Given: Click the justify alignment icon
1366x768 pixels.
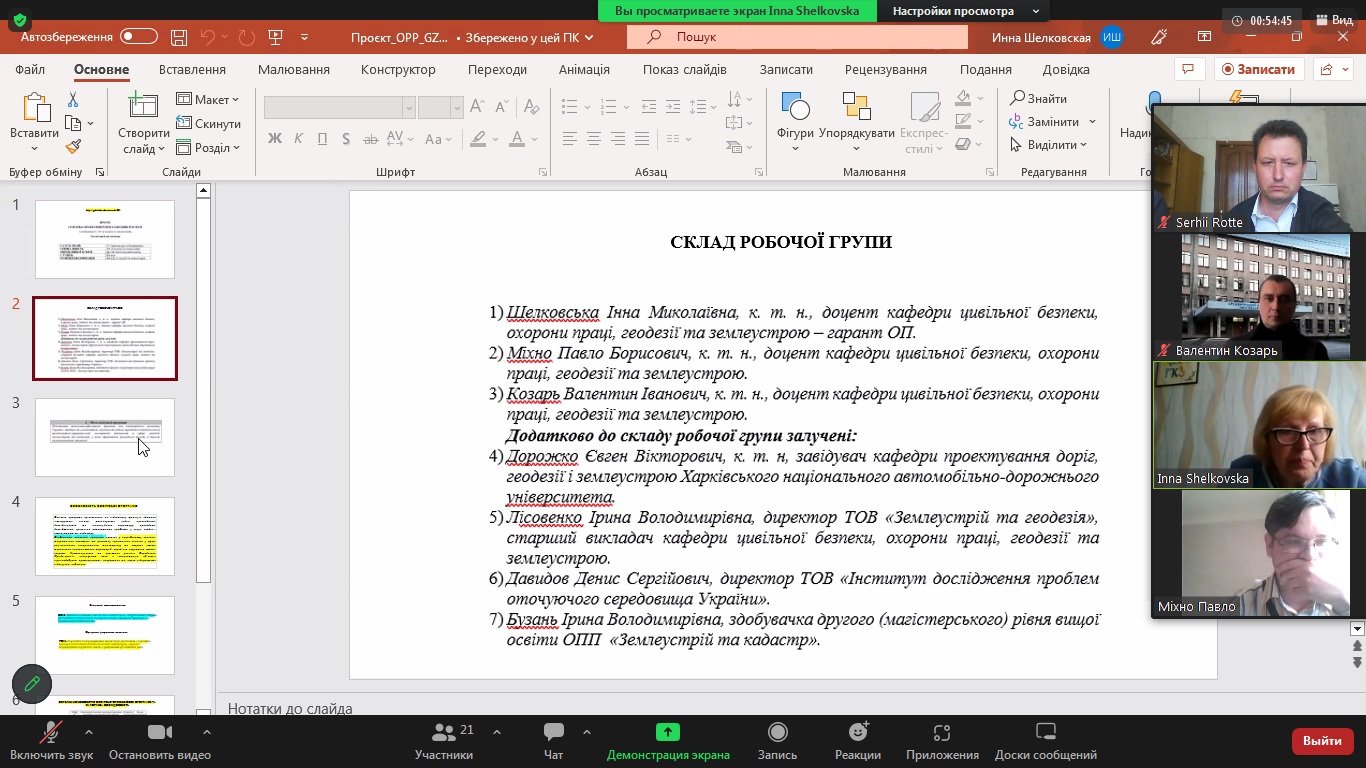Looking at the screenshot, I should pyautogui.click(x=642, y=138).
